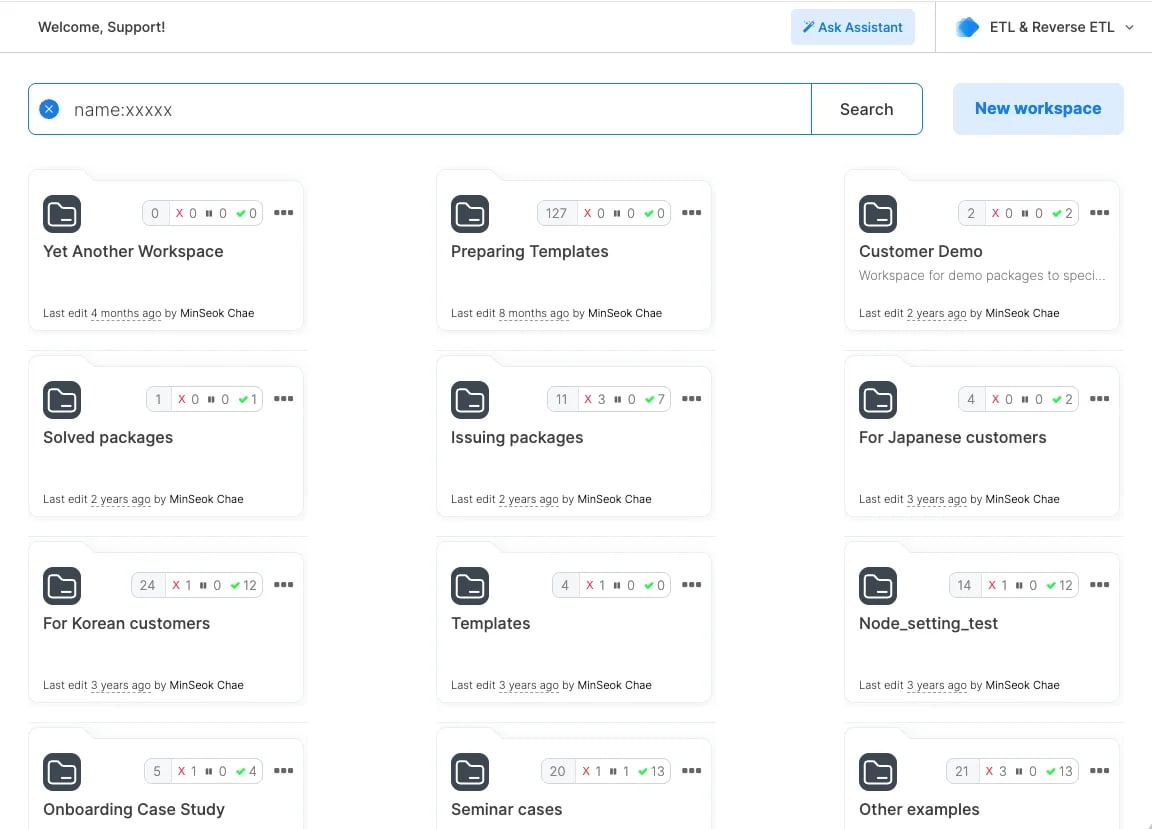Click package count 24 on For Korean customers
Image resolution: width=1152 pixels, height=829 pixels.
tap(147, 585)
